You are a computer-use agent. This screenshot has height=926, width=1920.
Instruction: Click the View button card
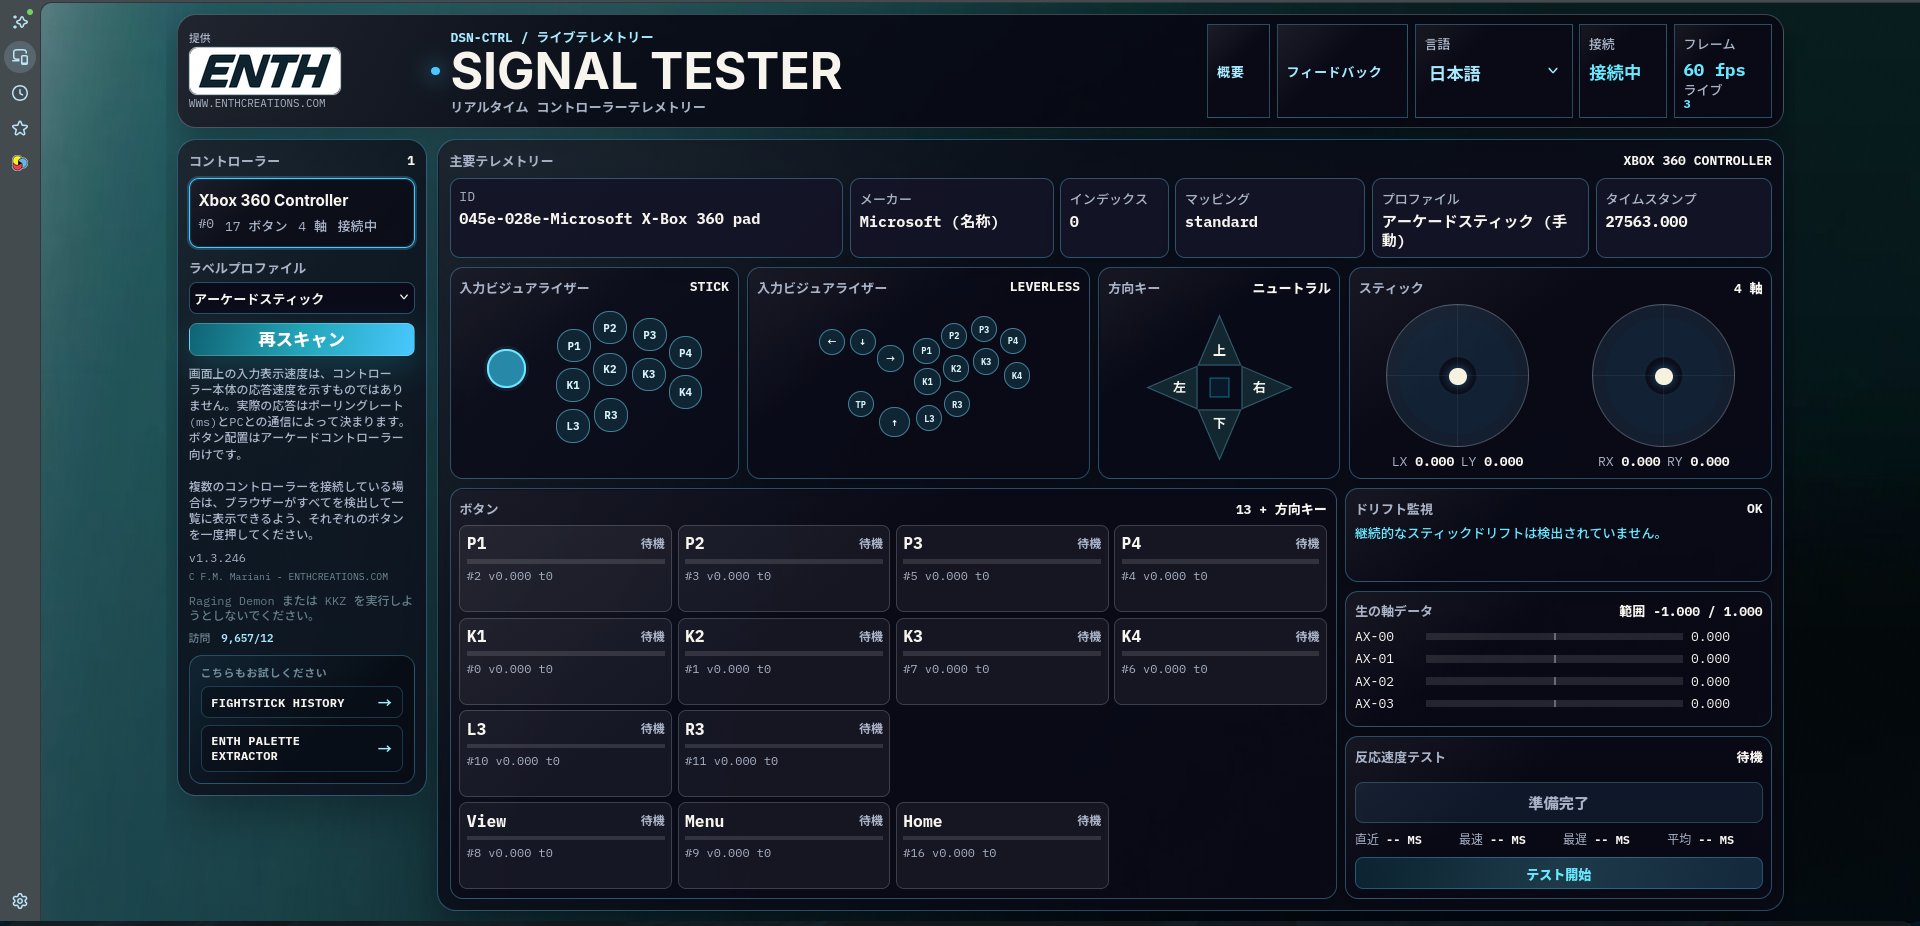click(565, 845)
